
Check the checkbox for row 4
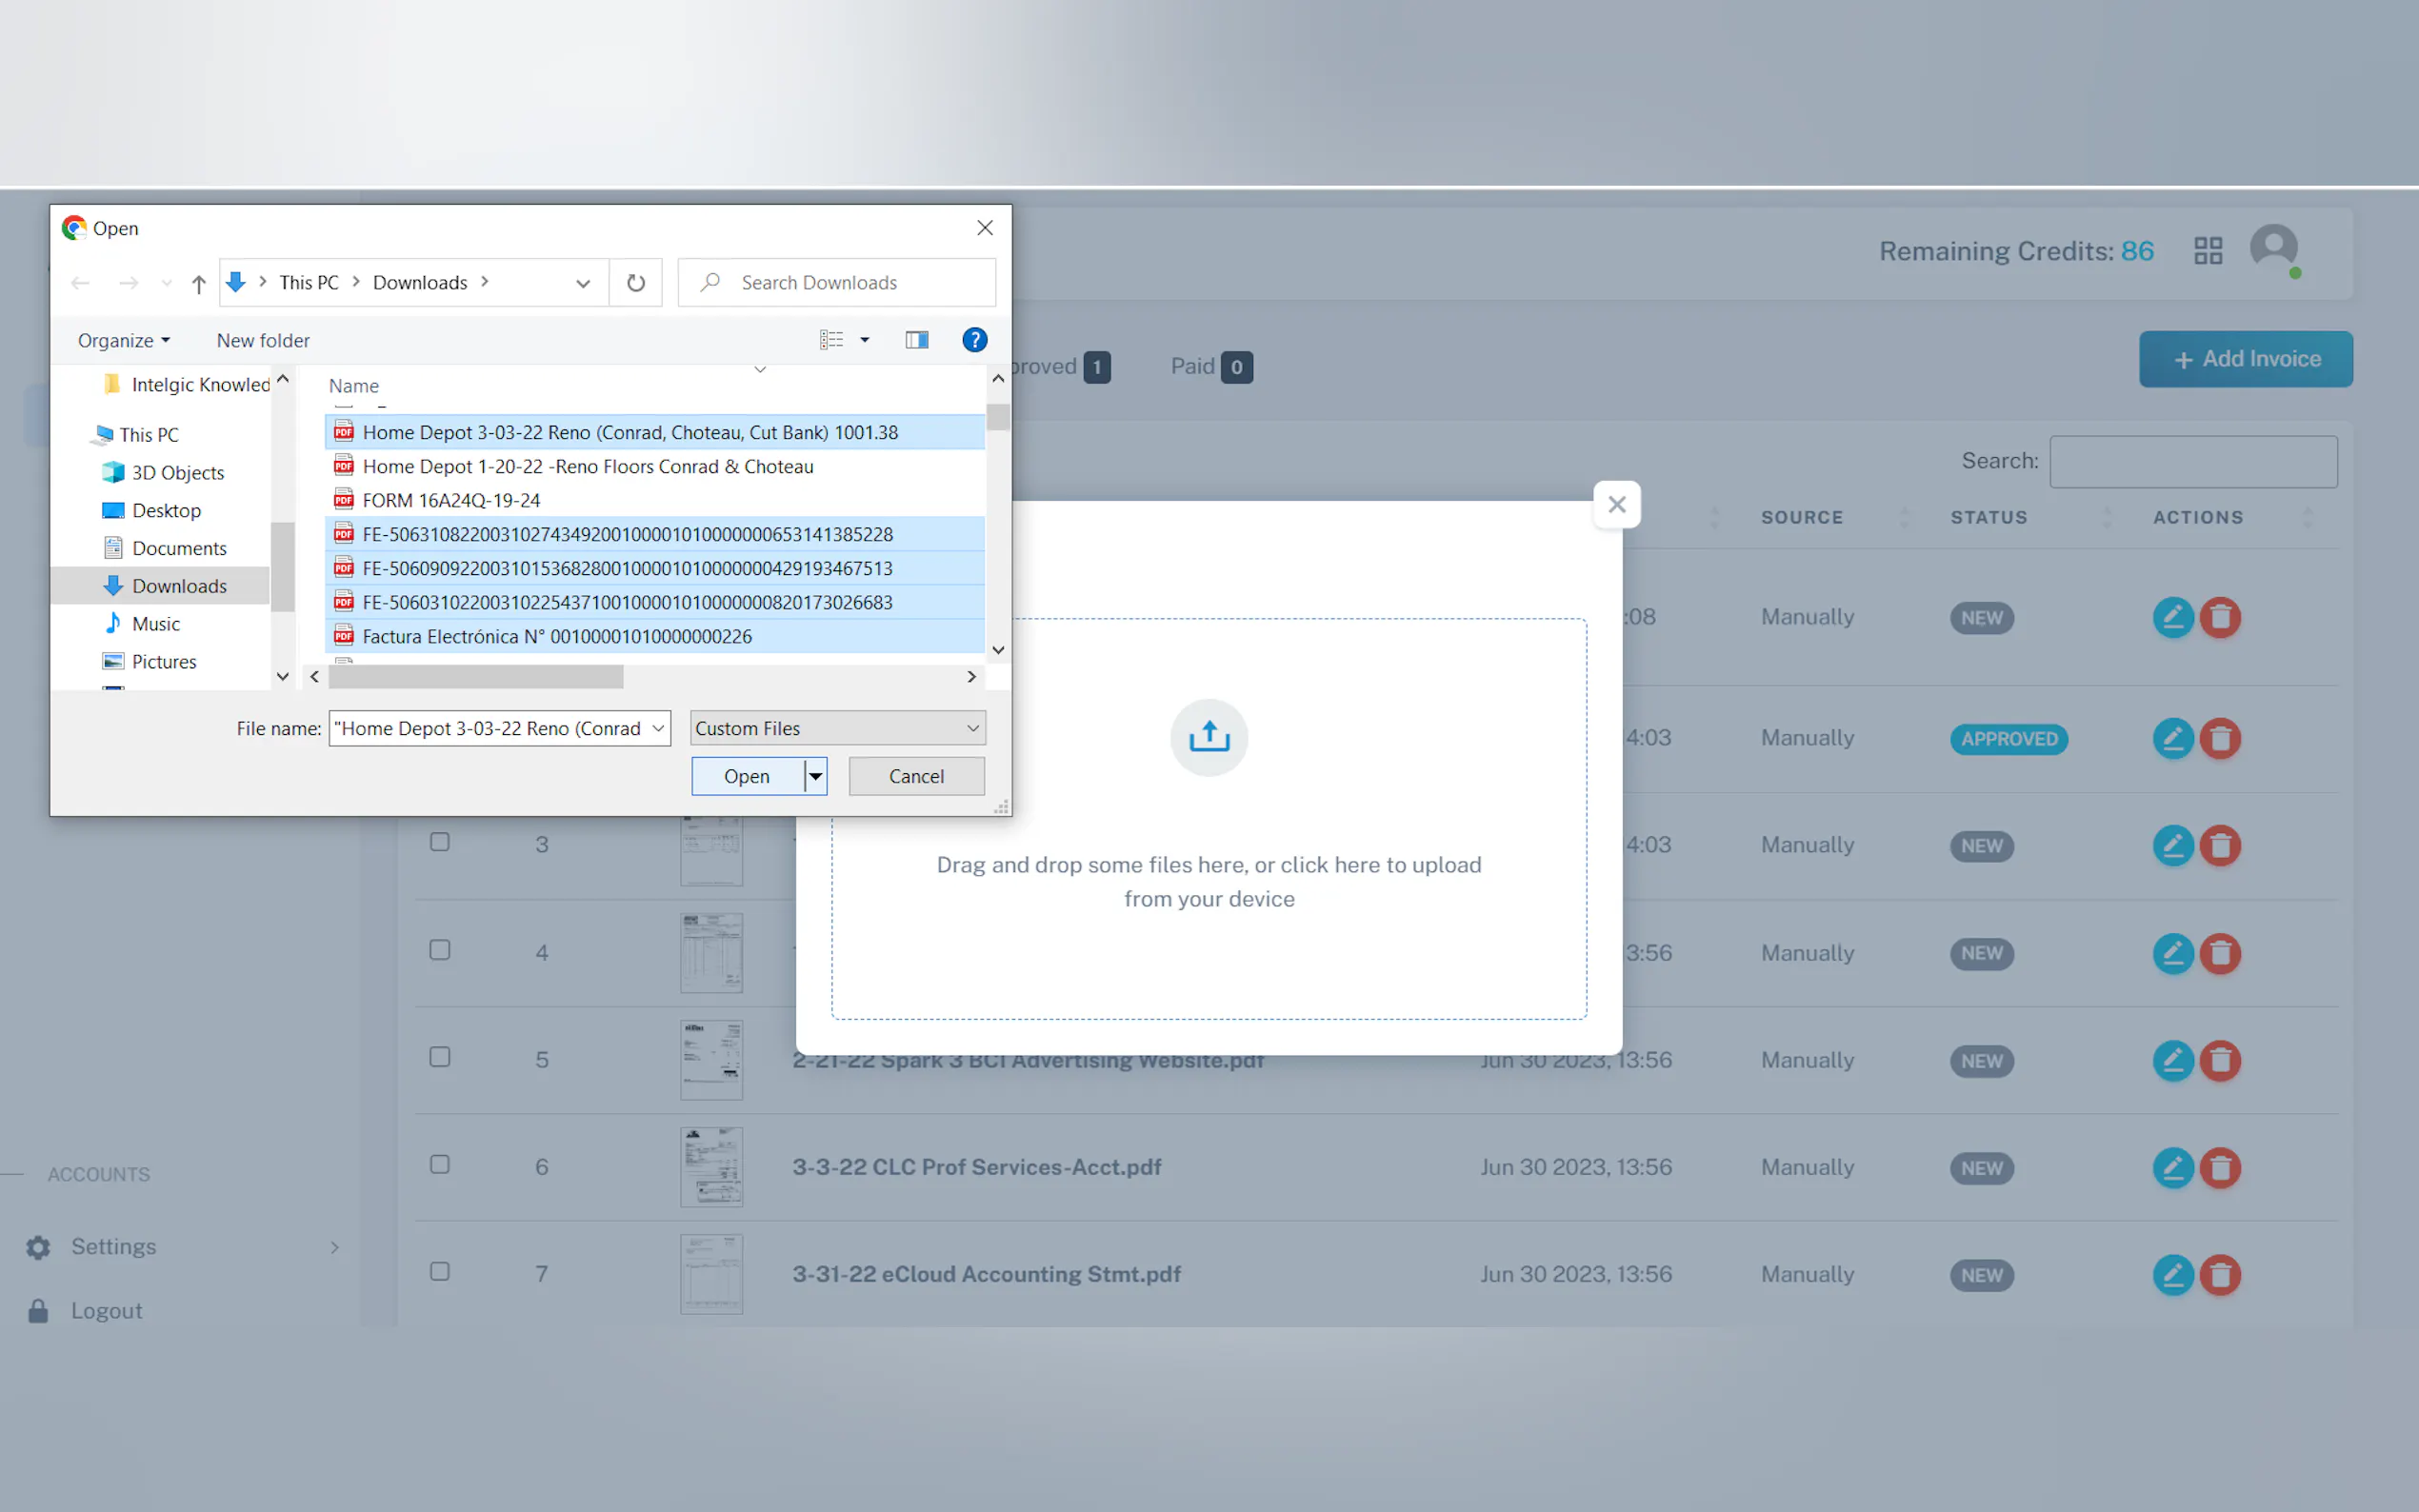coord(440,950)
